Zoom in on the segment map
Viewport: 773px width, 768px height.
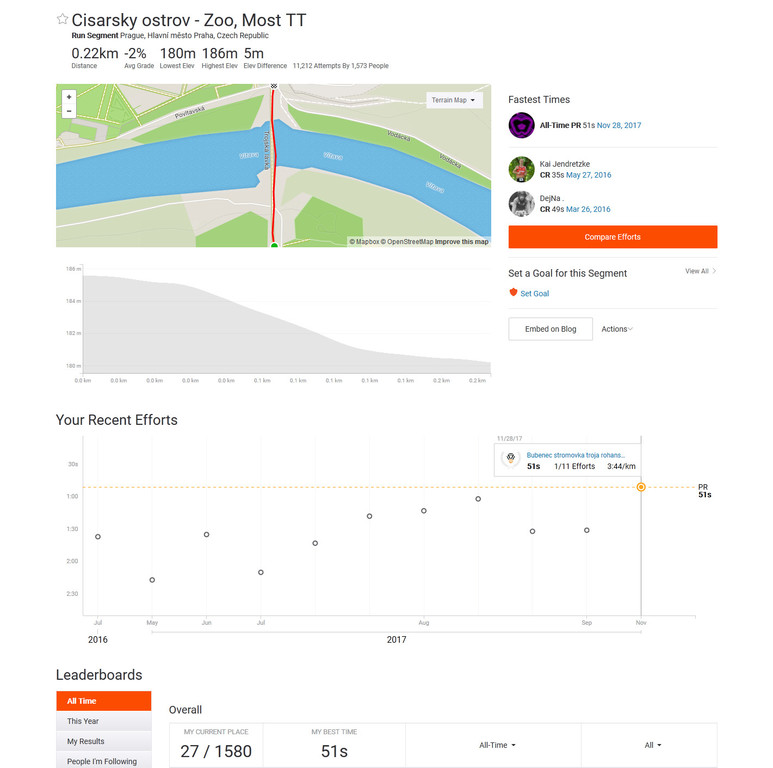pos(69,97)
